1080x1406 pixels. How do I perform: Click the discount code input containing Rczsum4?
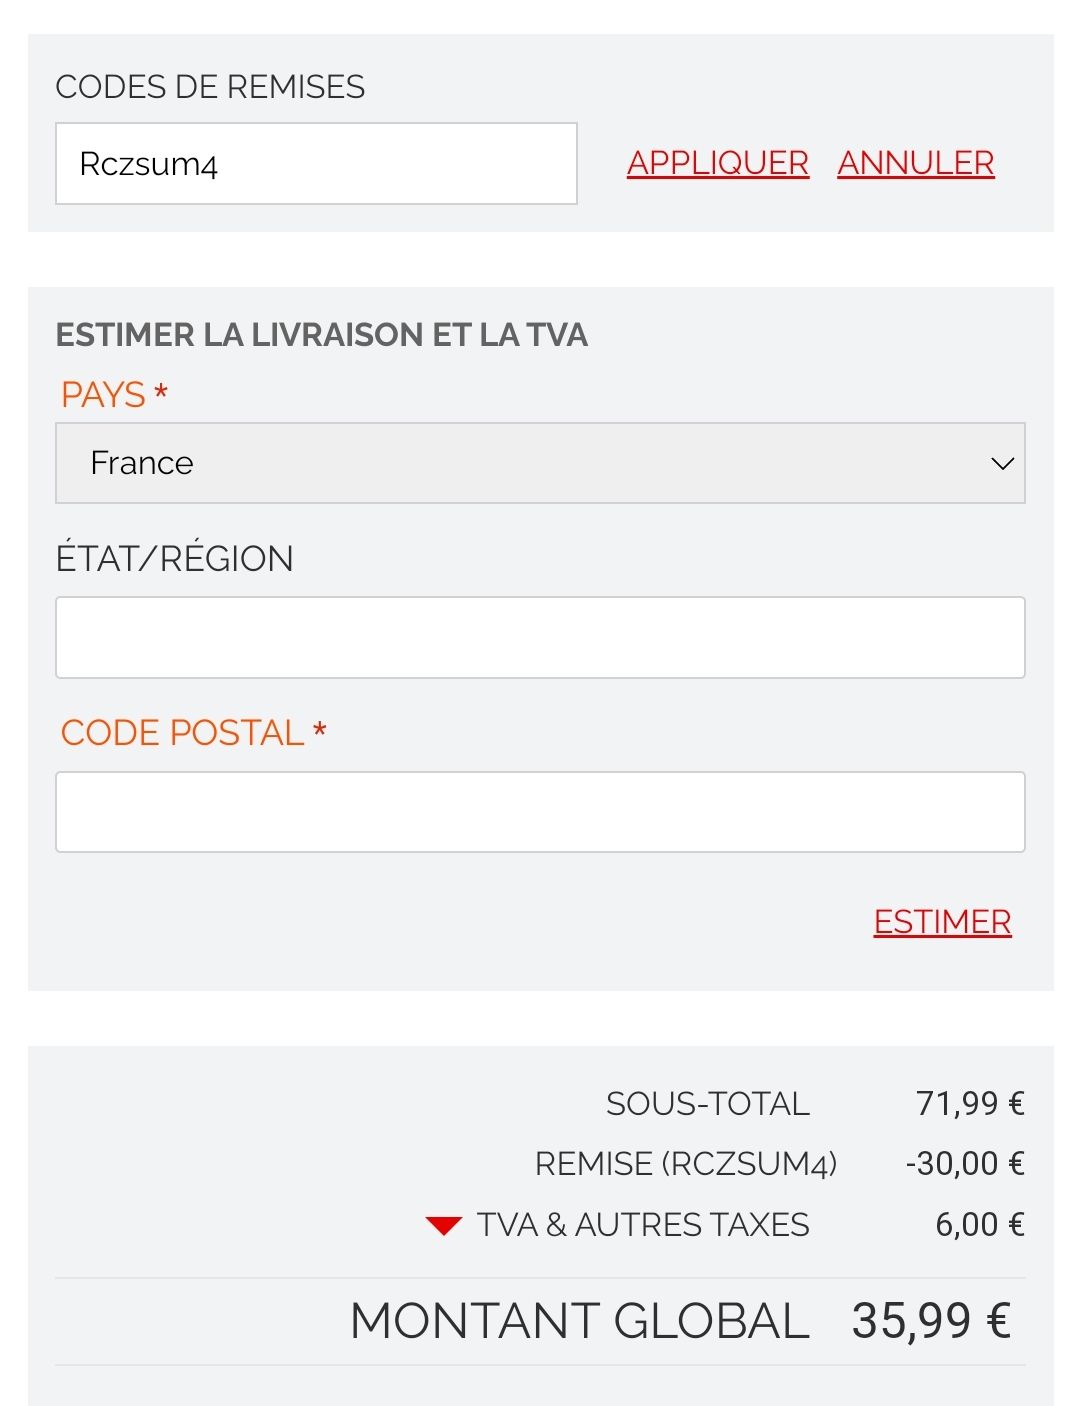(x=316, y=164)
